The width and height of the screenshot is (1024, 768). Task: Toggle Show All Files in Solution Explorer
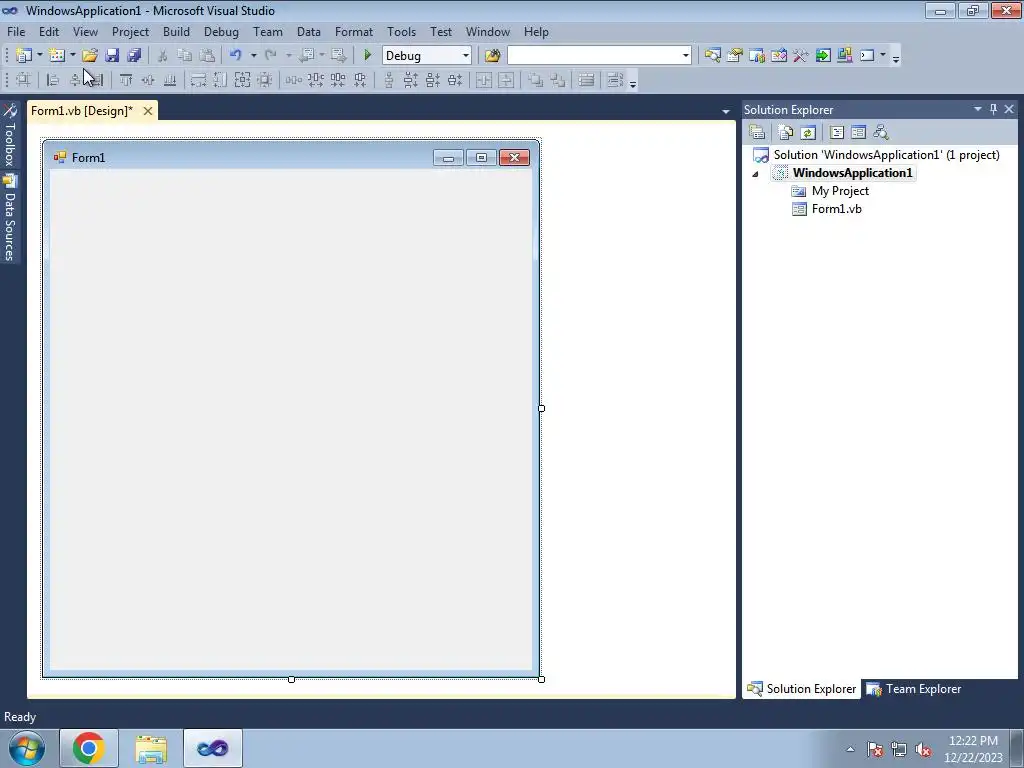click(x=786, y=133)
